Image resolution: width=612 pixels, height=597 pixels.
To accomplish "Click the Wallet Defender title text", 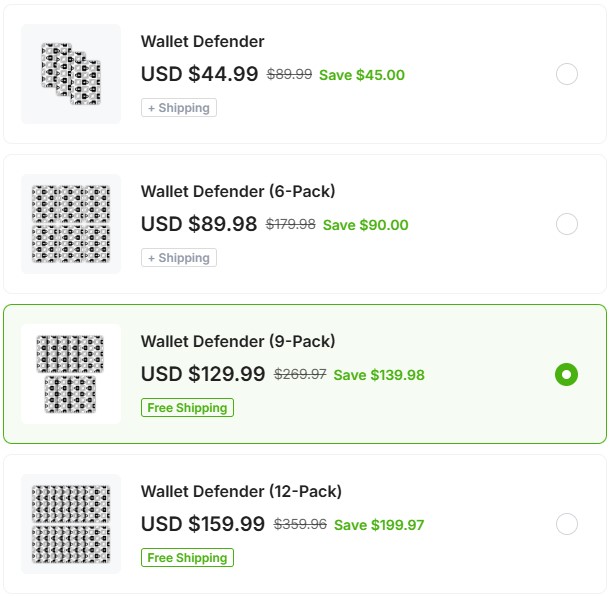I will pyautogui.click(x=202, y=42).
